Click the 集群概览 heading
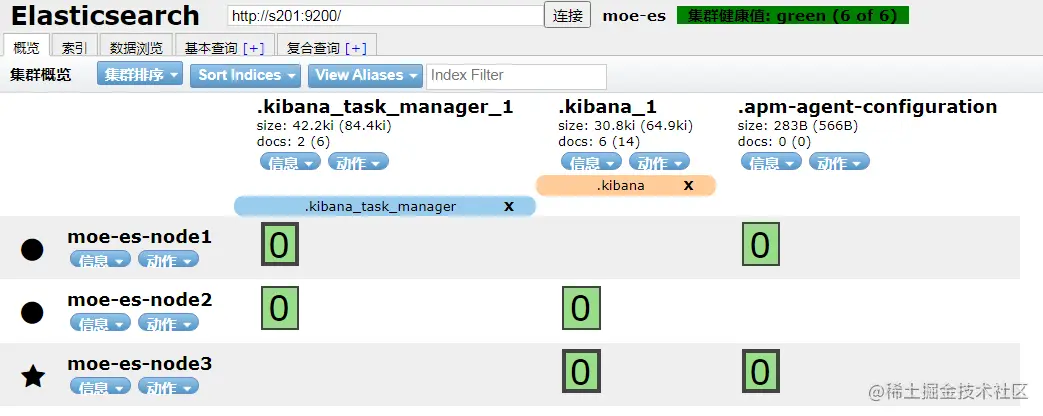 41,75
